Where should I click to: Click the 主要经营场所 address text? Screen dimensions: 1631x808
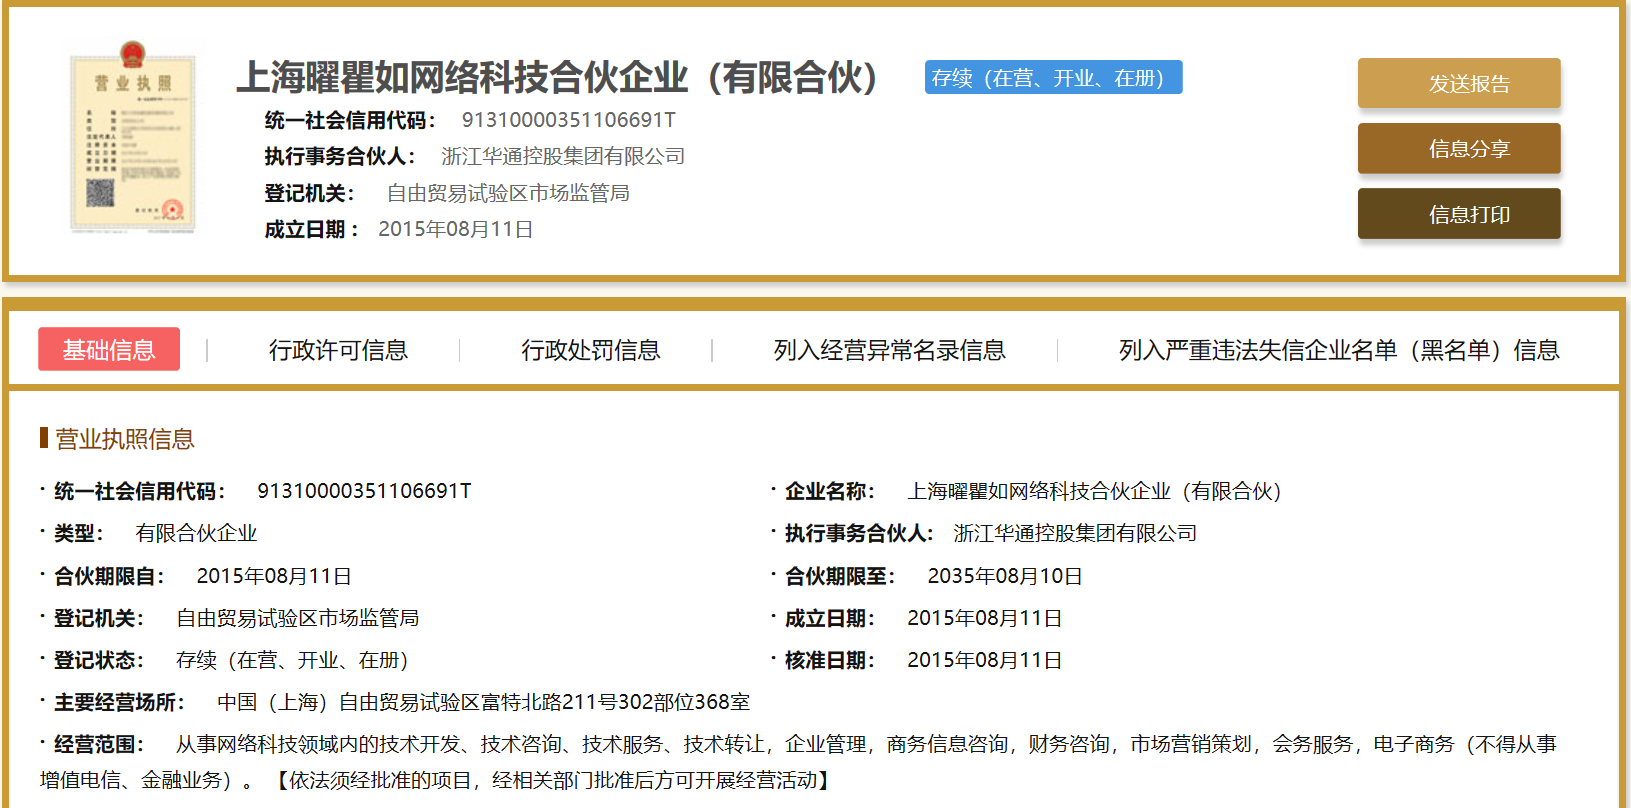pyautogui.click(x=483, y=702)
